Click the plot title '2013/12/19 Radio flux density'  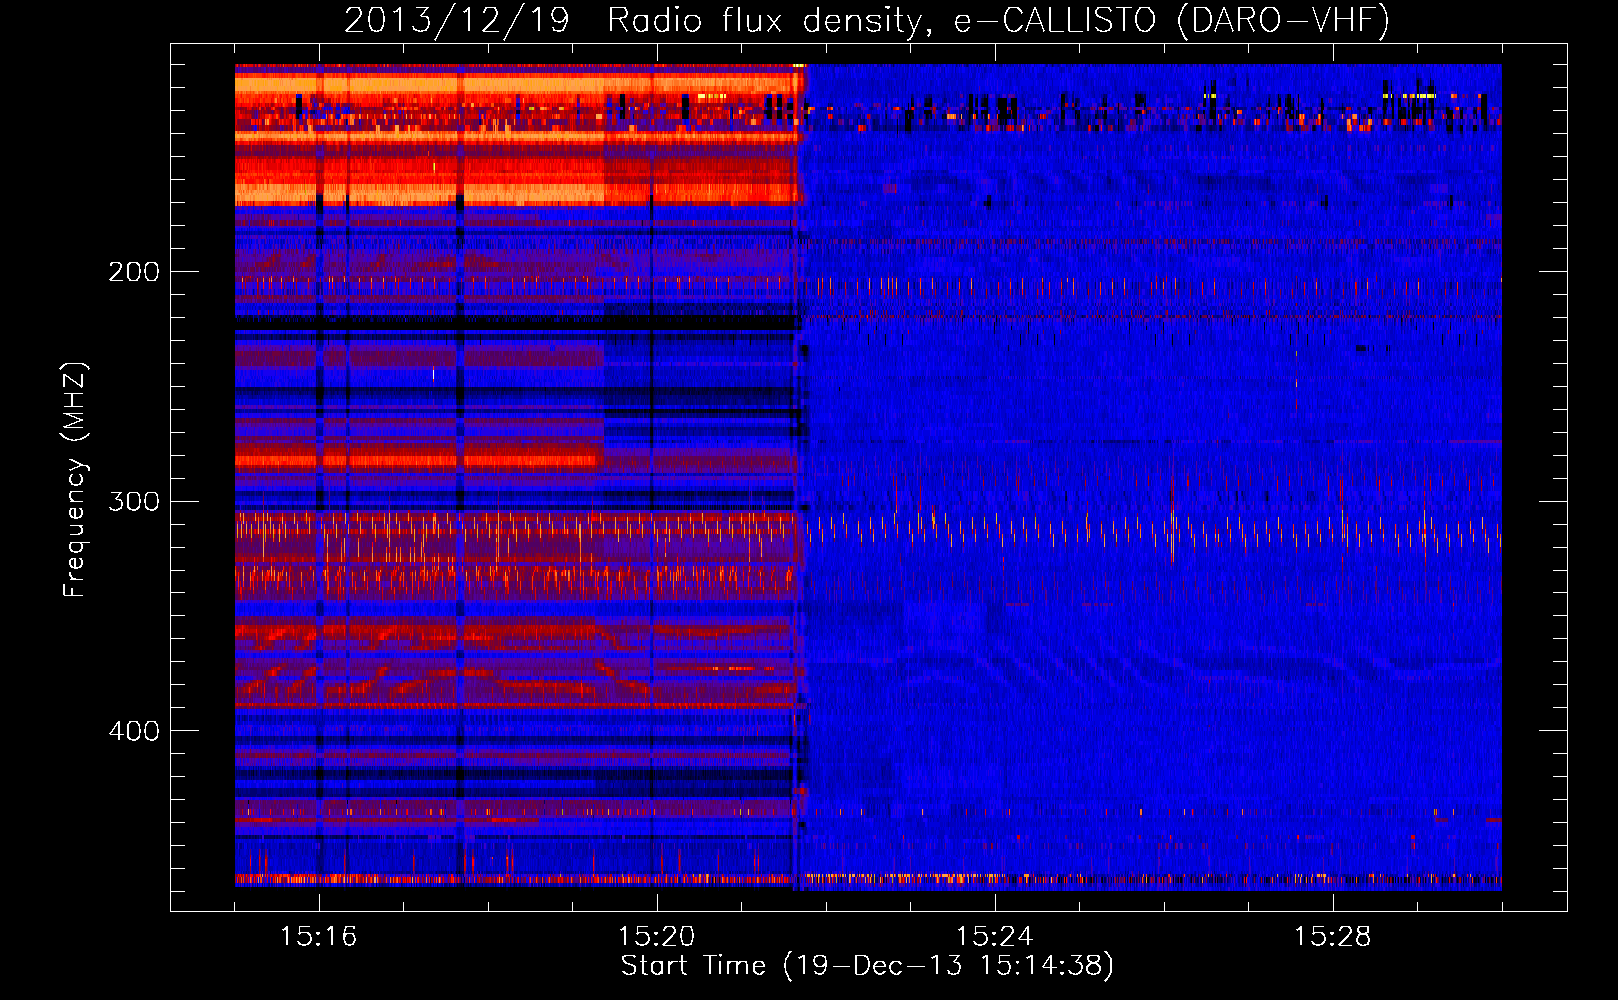click(x=867, y=20)
